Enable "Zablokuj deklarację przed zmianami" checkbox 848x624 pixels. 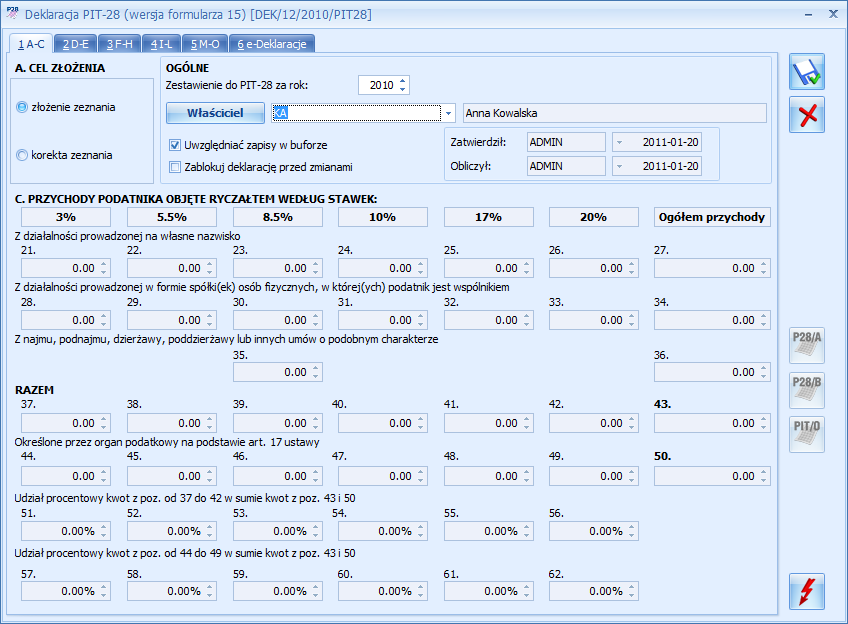[x=175, y=167]
